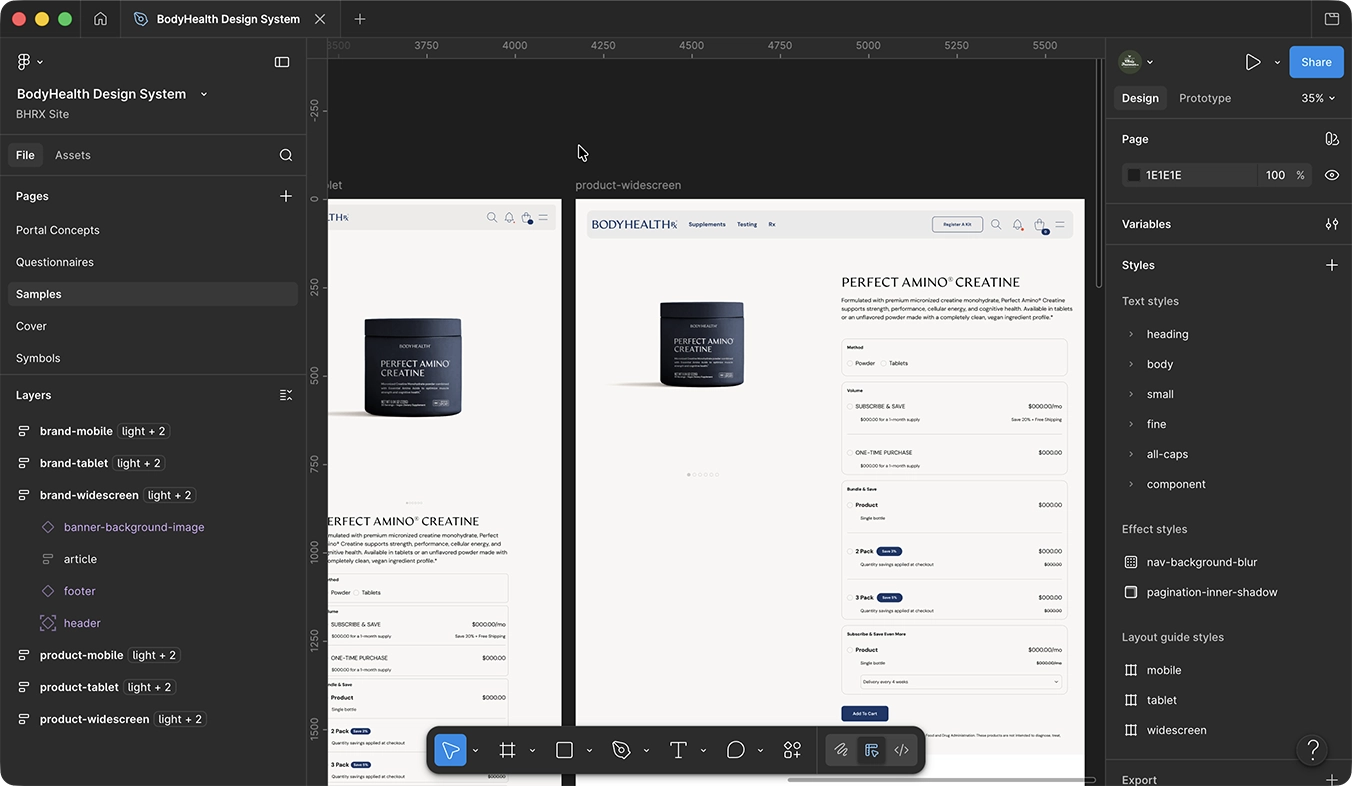The width and height of the screenshot is (1352, 786).
Task: Select the Move tool
Action: pyautogui.click(x=450, y=750)
